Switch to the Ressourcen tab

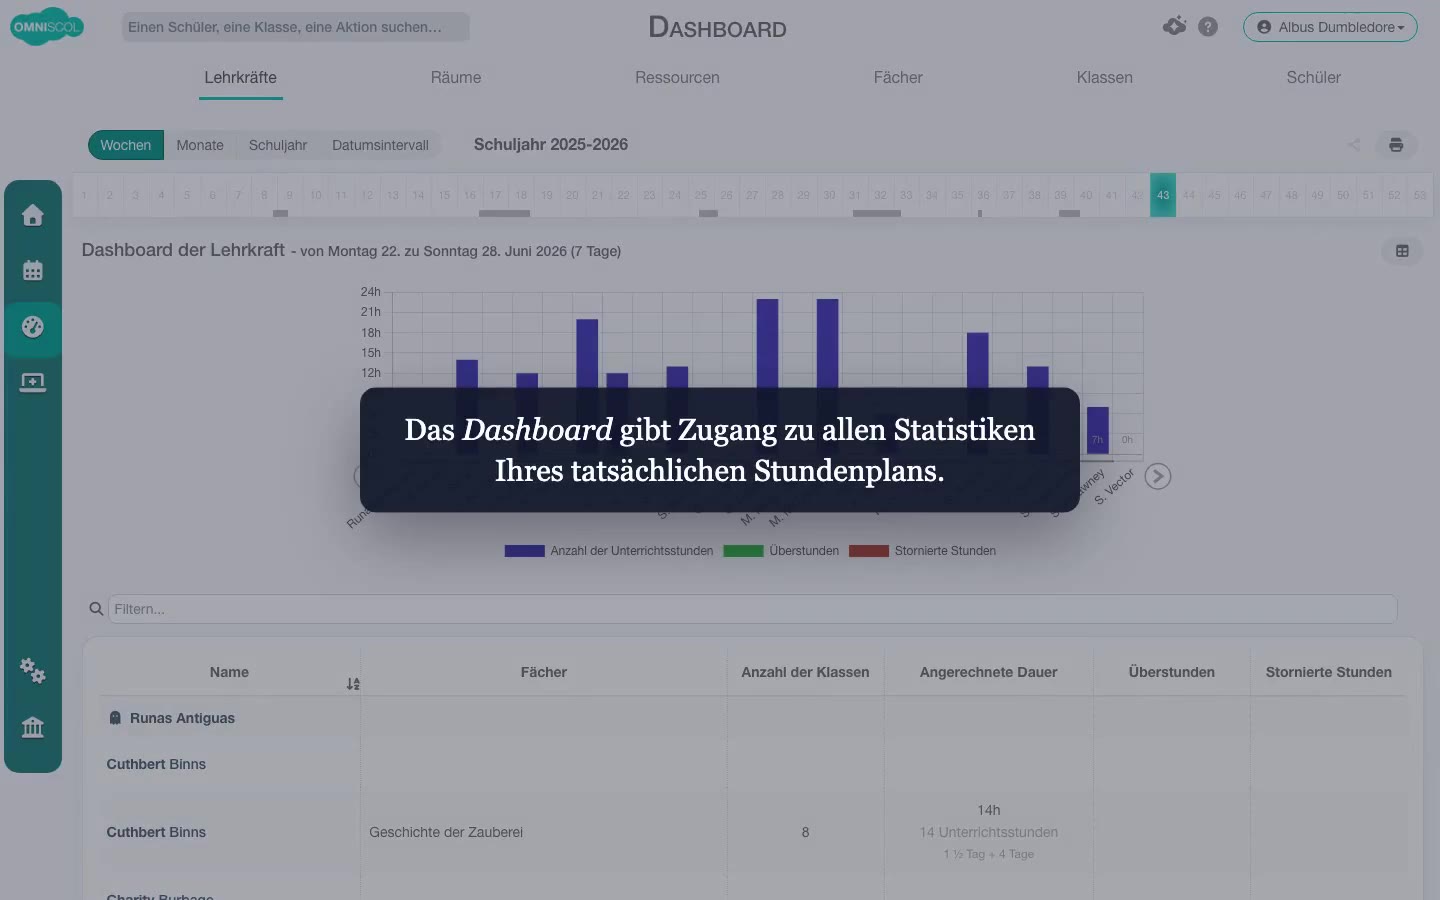[677, 78]
